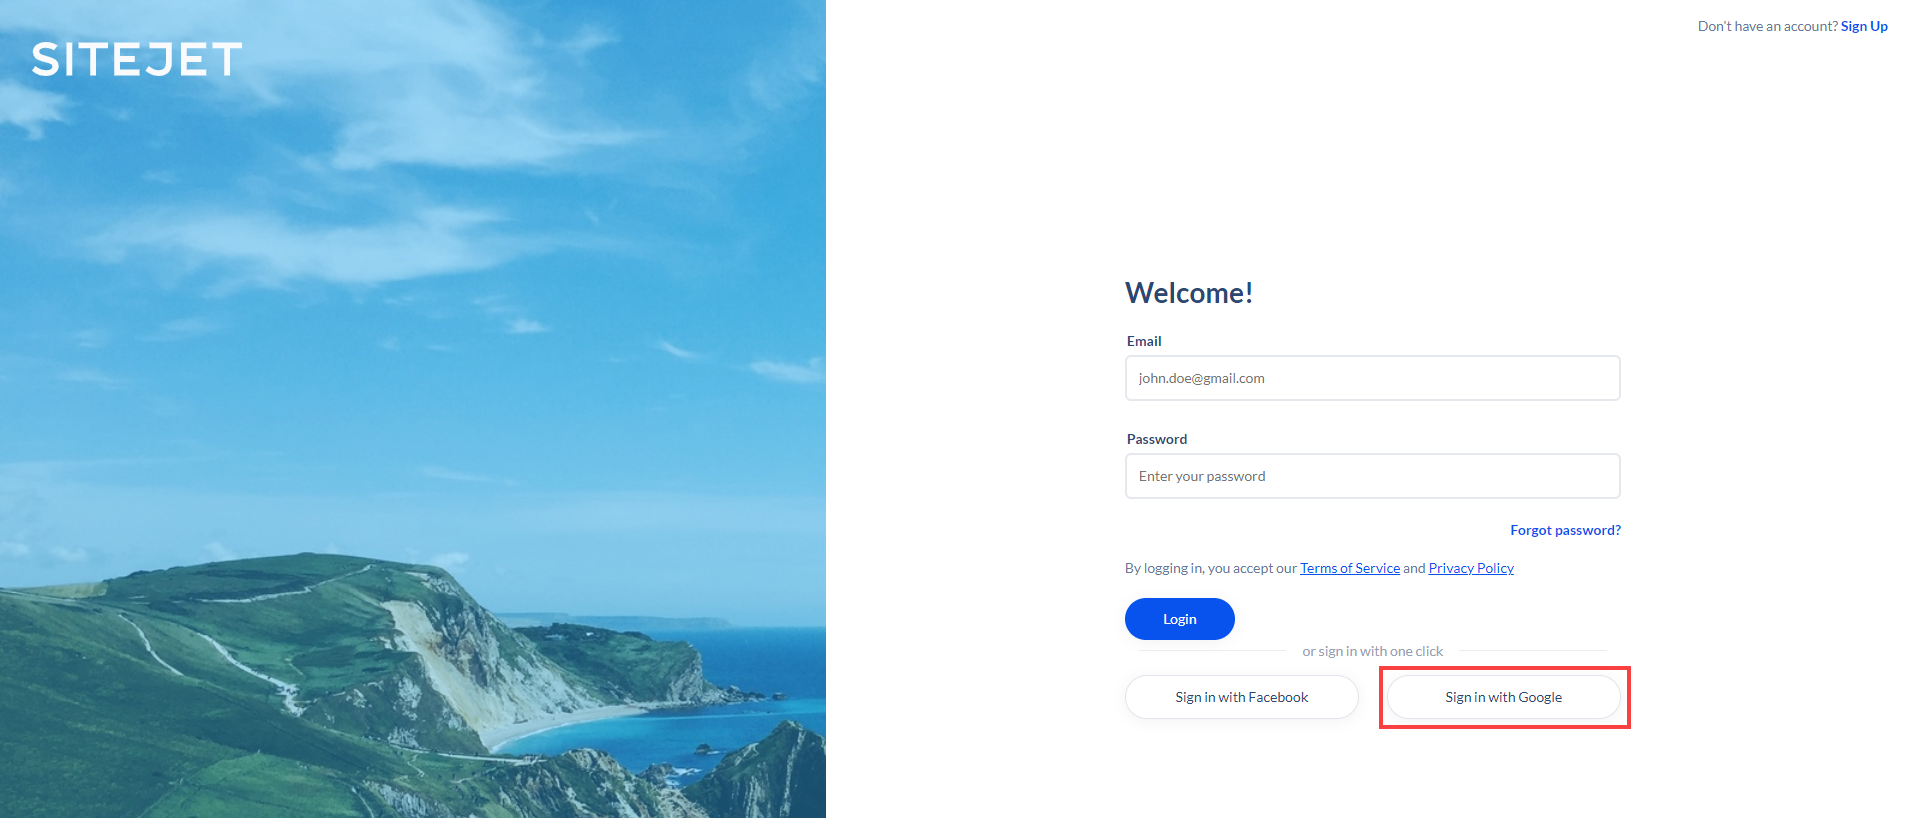Click the Welcome! heading

click(x=1189, y=293)
